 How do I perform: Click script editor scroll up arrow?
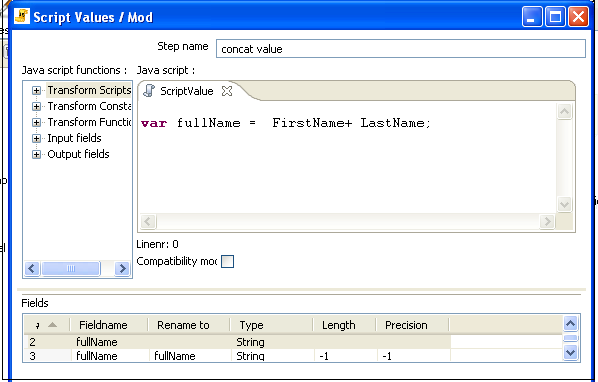pyautogui.click(x=564, y=111)
